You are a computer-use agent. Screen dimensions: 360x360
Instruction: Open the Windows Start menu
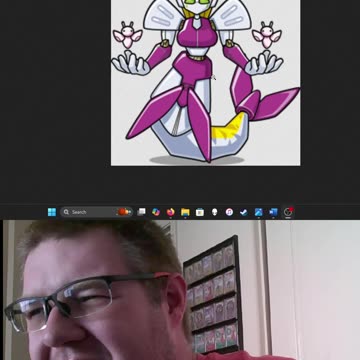pos(52,212)
